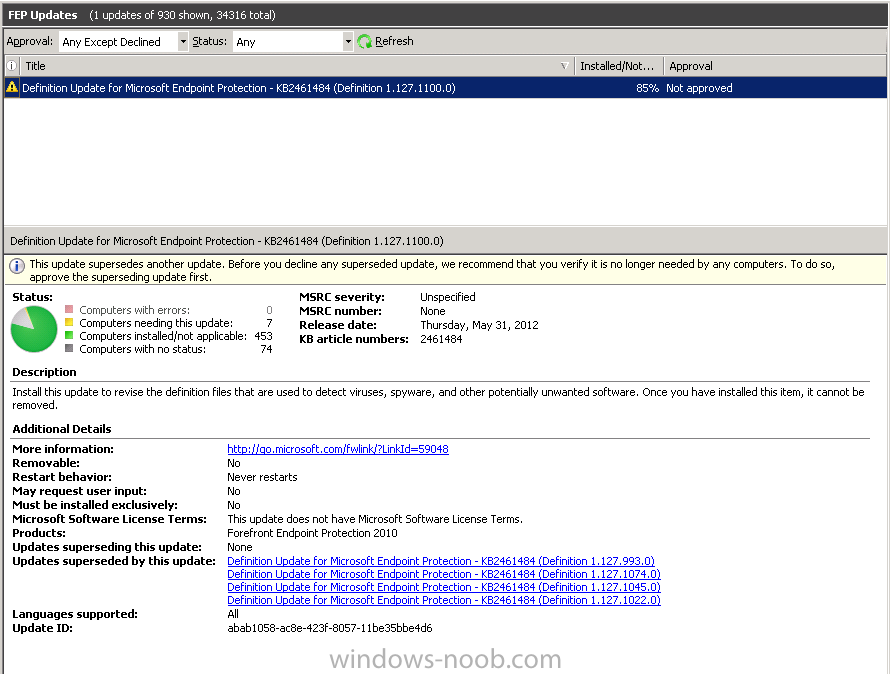Click the Description section heading
The height and width of the screenshot is (674, 890).
(x=44, y=372)
